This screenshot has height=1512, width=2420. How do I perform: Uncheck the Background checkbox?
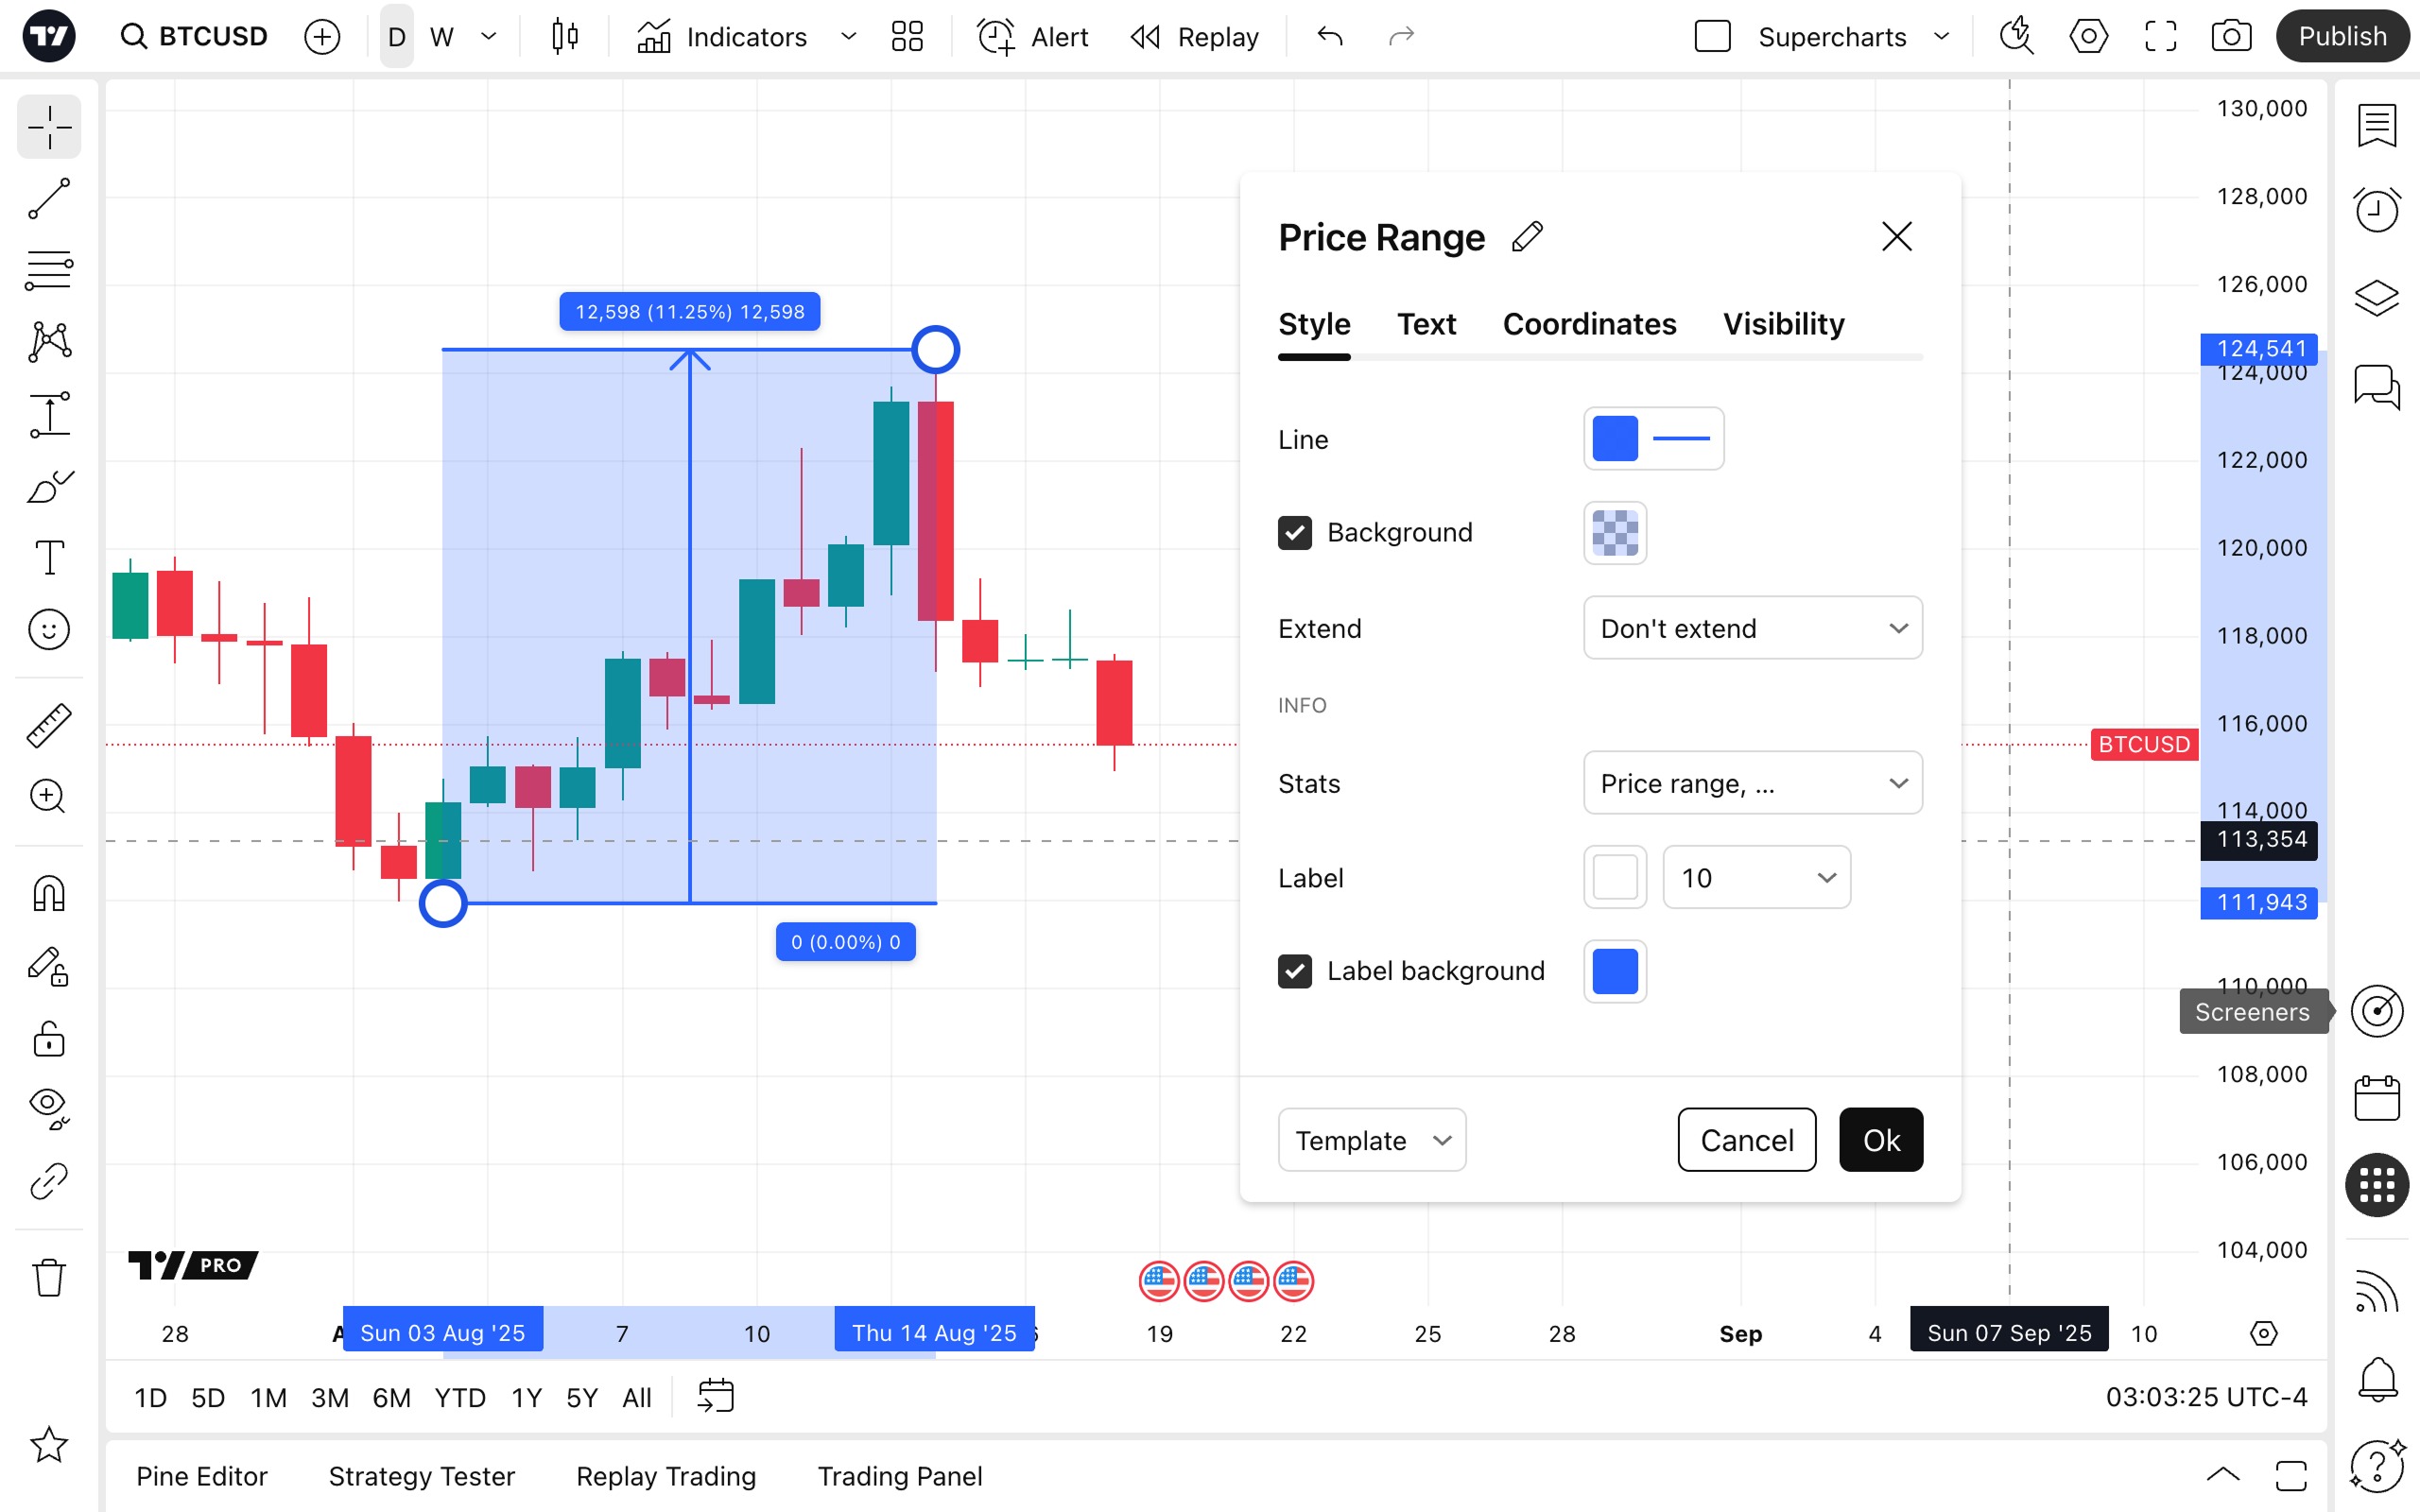pos(1295,533)
